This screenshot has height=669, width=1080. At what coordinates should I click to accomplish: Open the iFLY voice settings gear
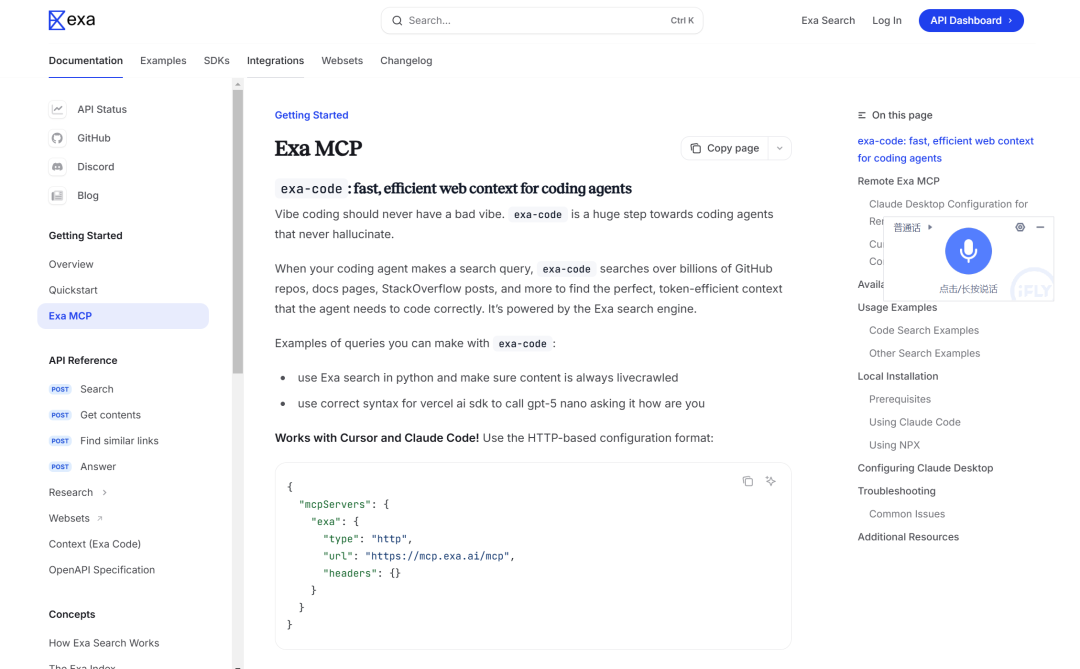point(1020,227)
